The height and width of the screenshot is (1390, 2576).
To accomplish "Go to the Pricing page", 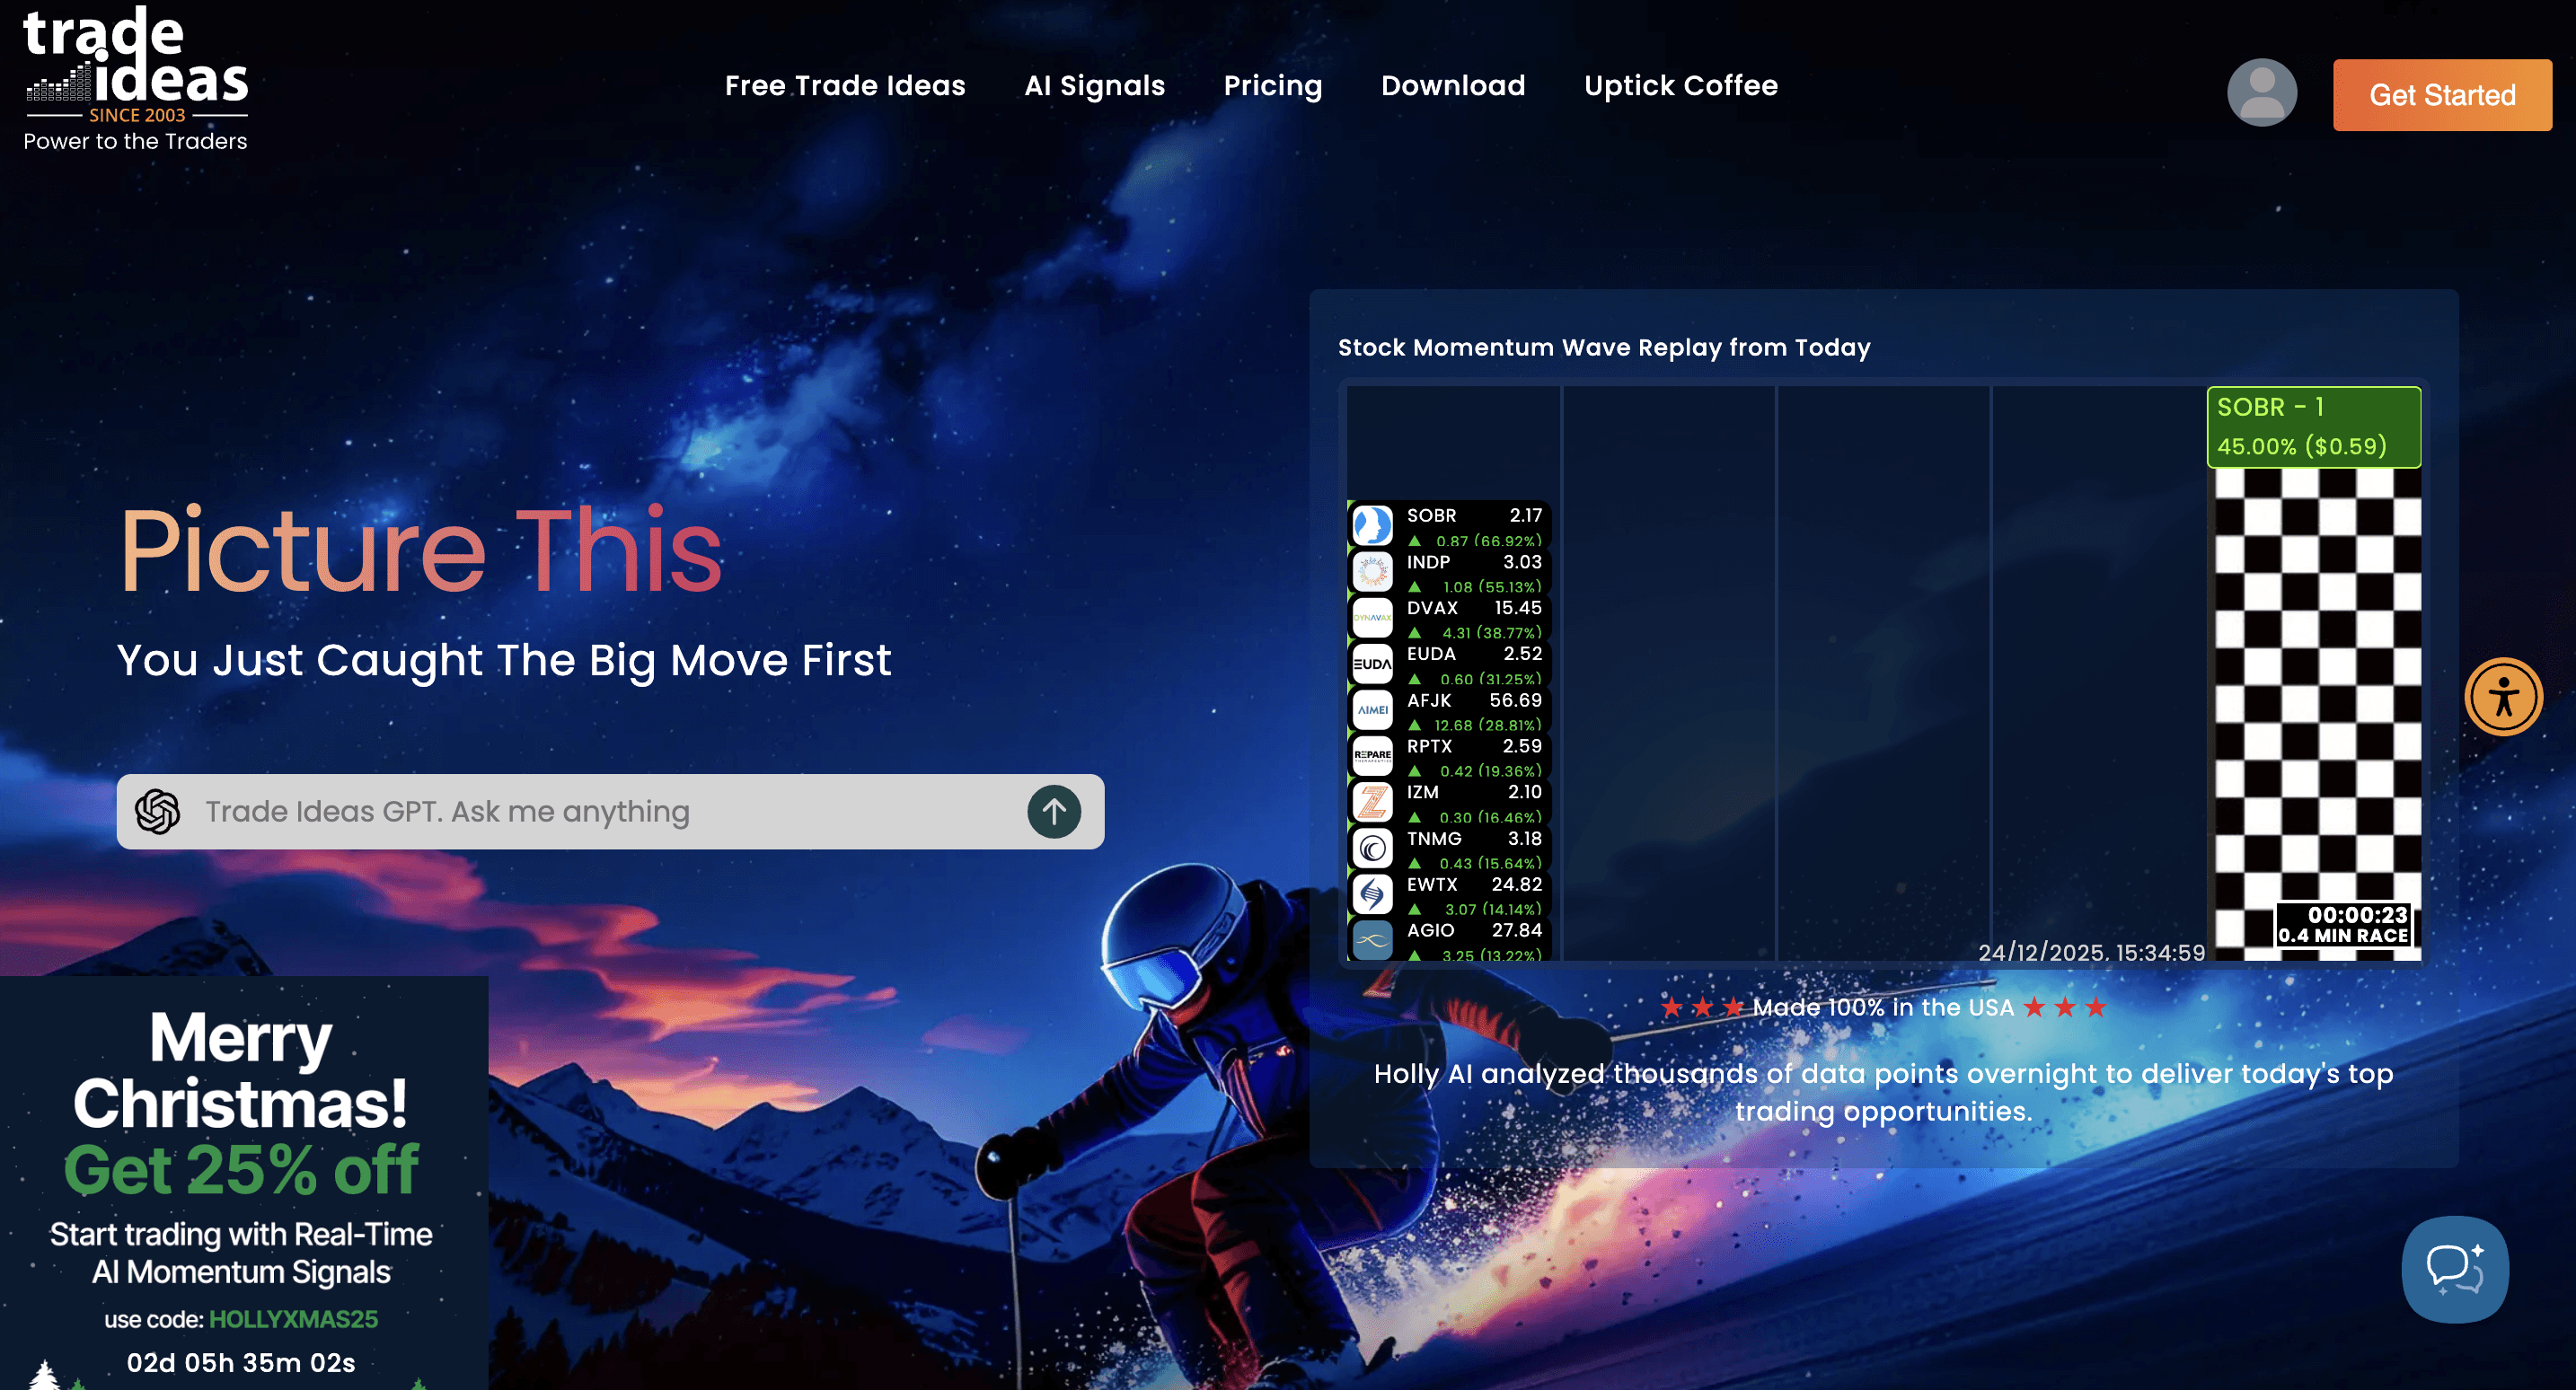I will coord(1272,86).
